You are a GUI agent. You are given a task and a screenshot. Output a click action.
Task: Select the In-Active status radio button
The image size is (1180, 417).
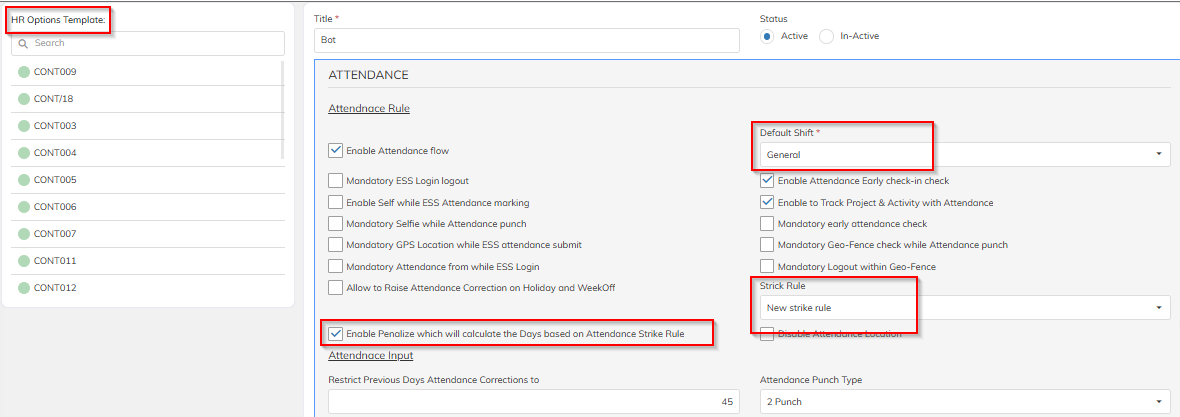tap(826, 36)
